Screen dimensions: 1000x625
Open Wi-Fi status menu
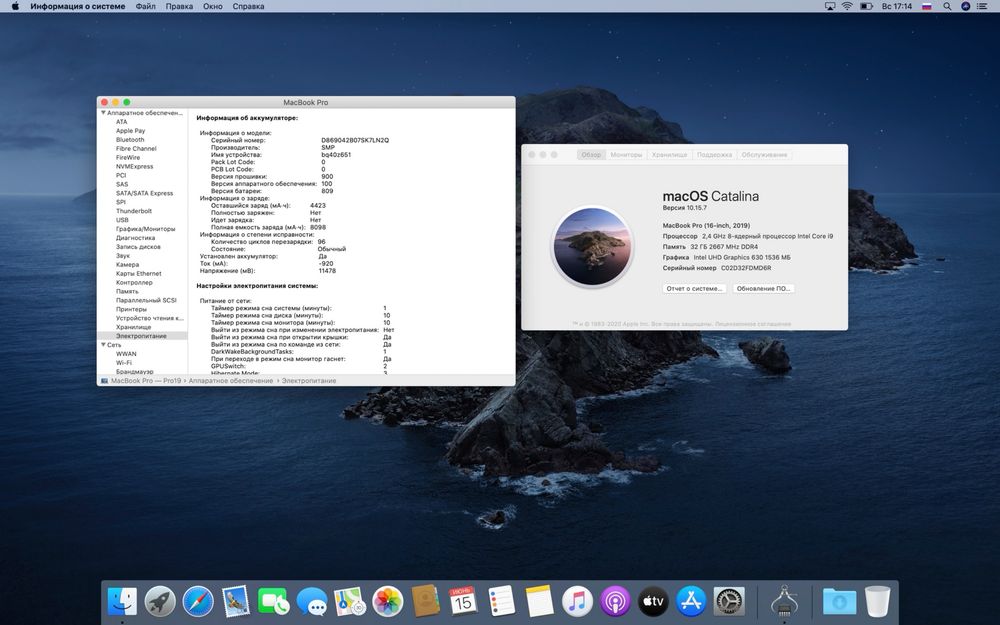click(847, 6)
